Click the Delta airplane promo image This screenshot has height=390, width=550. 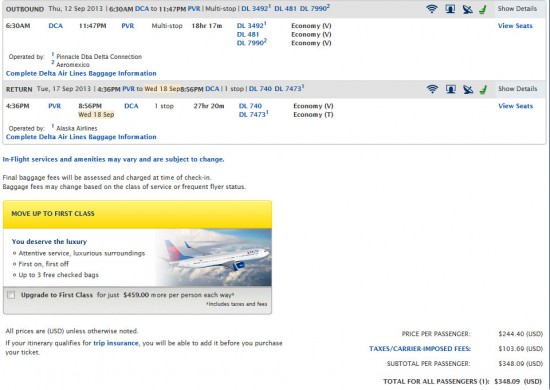click(213, 257)
